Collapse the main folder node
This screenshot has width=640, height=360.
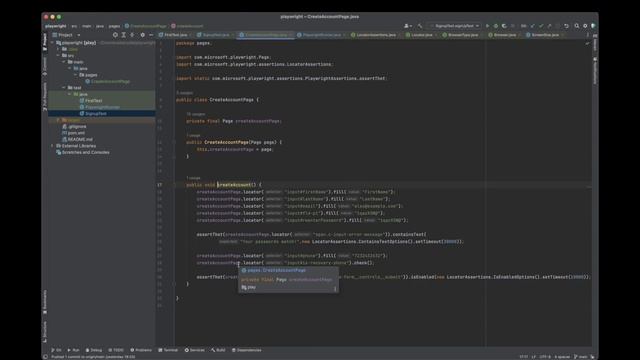(64, 62)
